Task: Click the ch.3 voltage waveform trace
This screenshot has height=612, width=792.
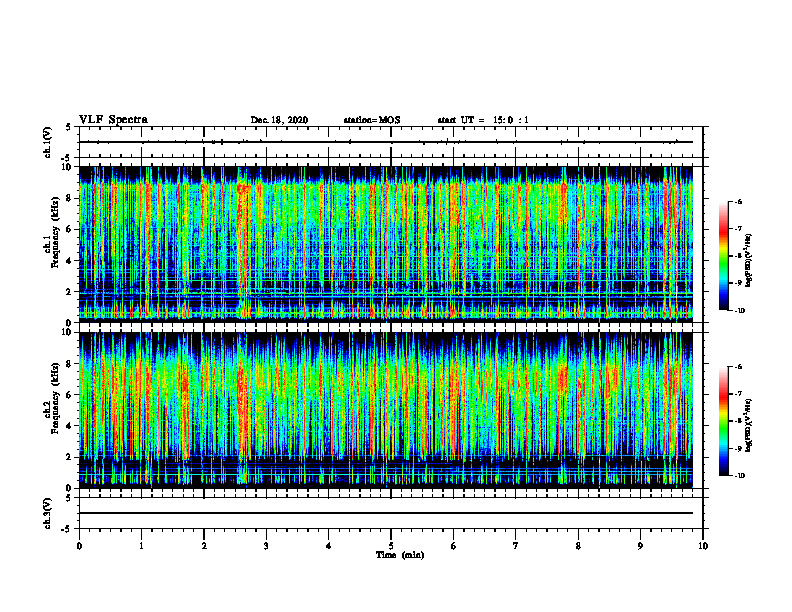Action: click(x=386, y=513)
